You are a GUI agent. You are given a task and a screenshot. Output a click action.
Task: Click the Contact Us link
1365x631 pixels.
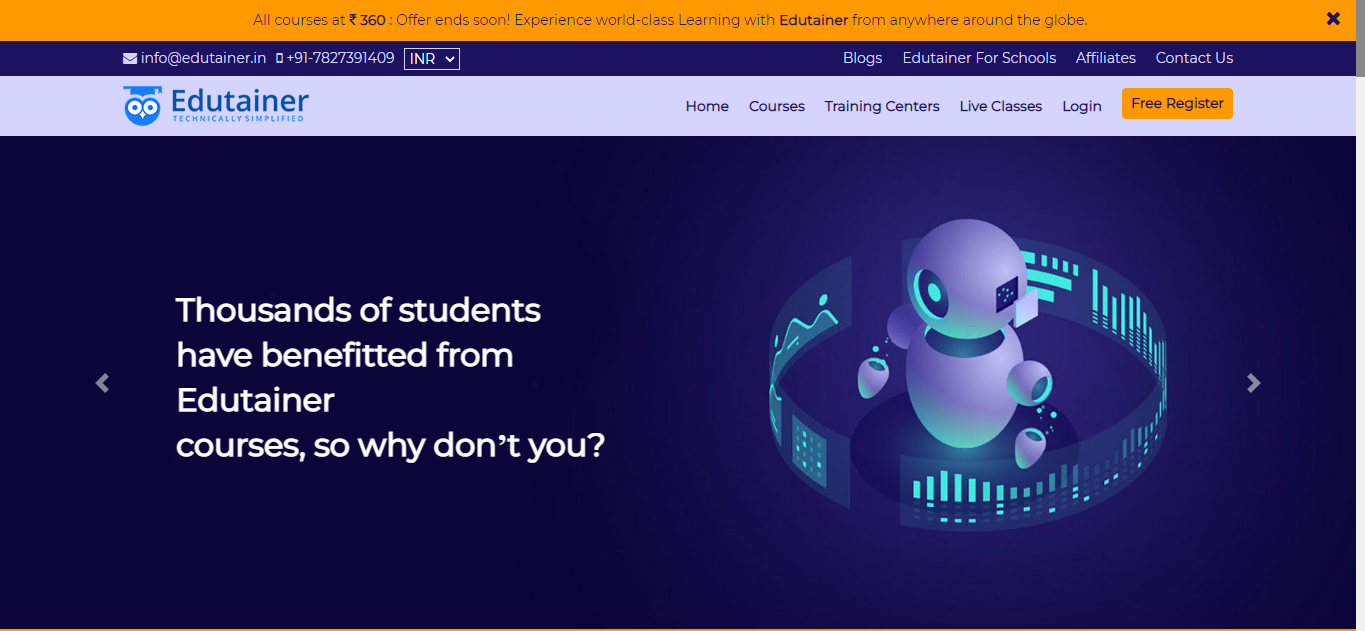[x=1194, y=58]
